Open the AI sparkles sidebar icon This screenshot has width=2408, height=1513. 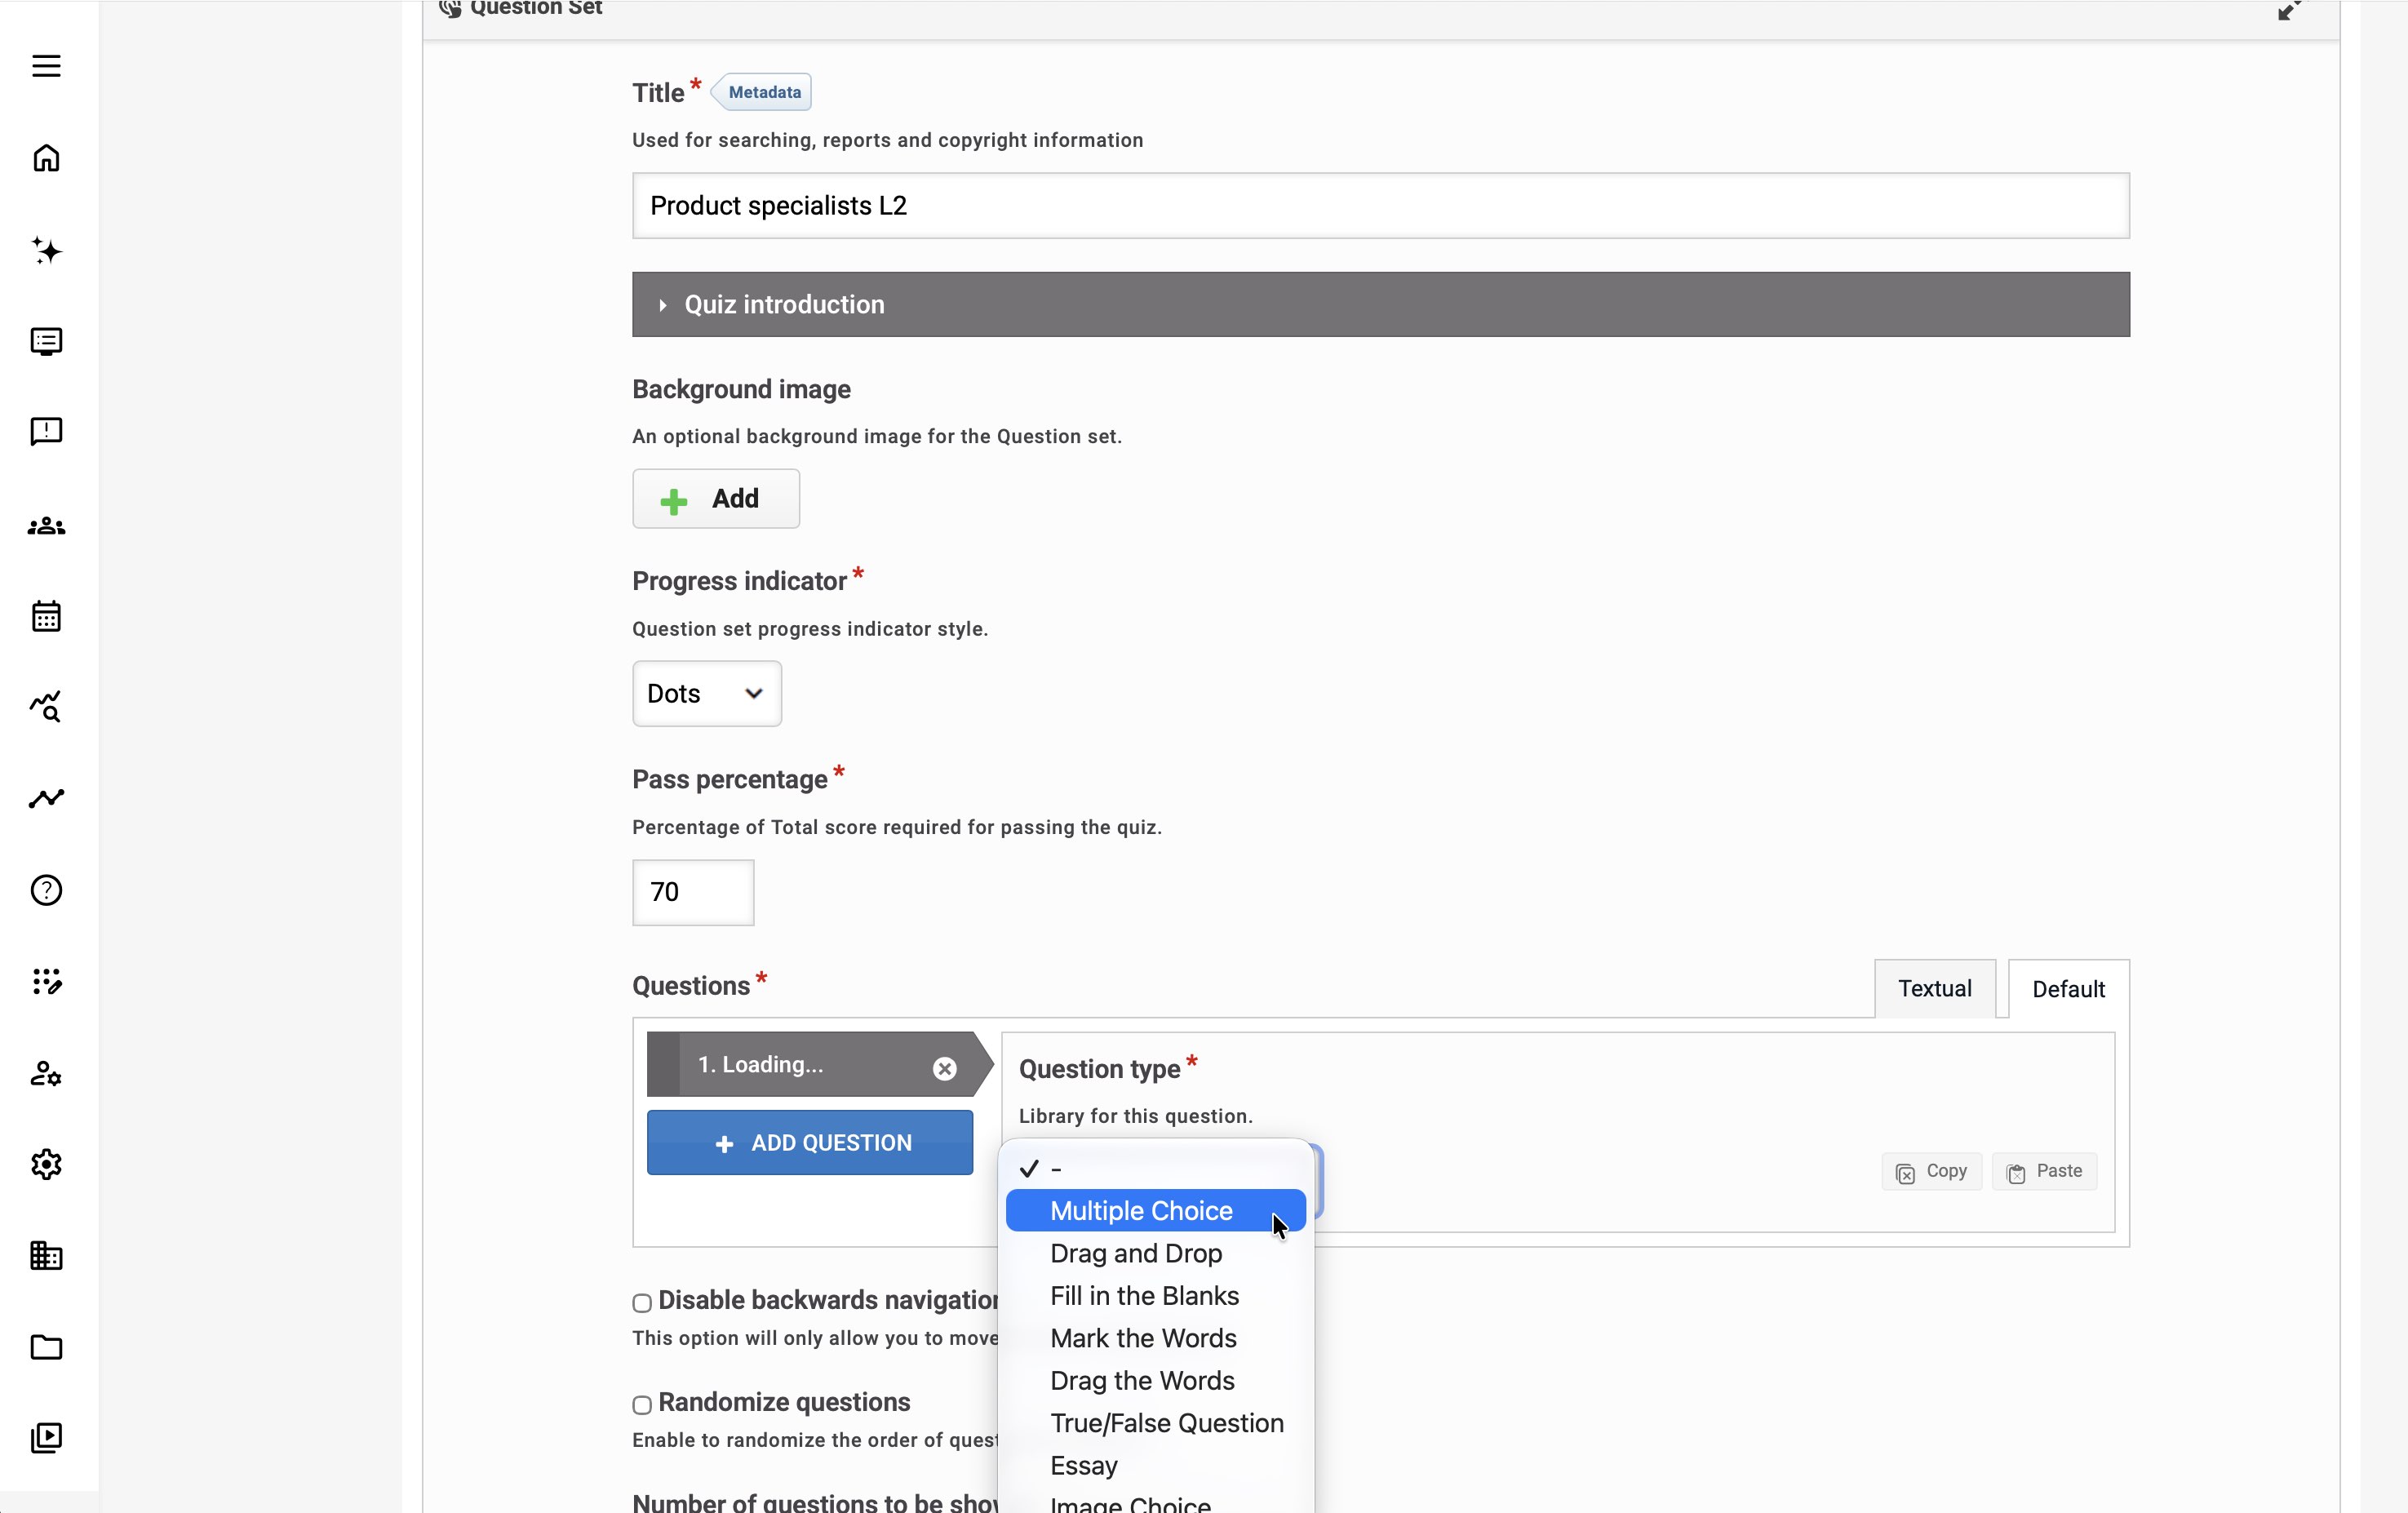tap(46, 250)
